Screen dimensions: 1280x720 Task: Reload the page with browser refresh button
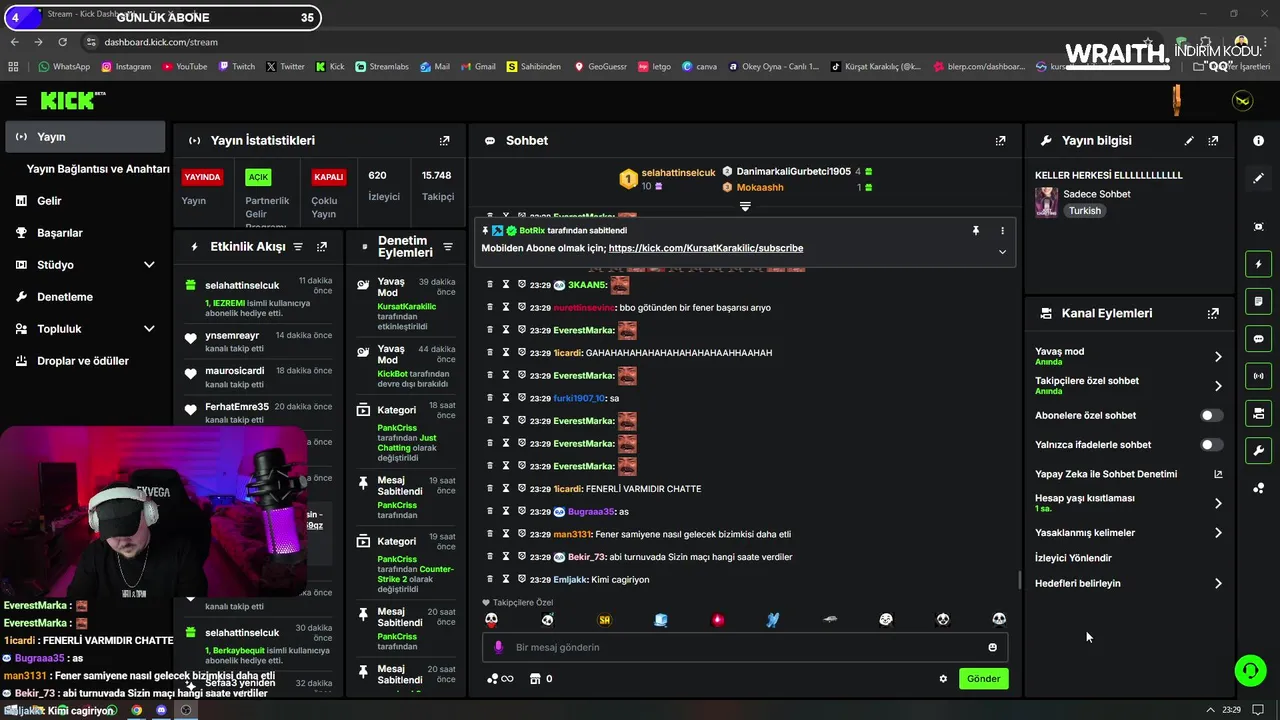tap(62, 42)
